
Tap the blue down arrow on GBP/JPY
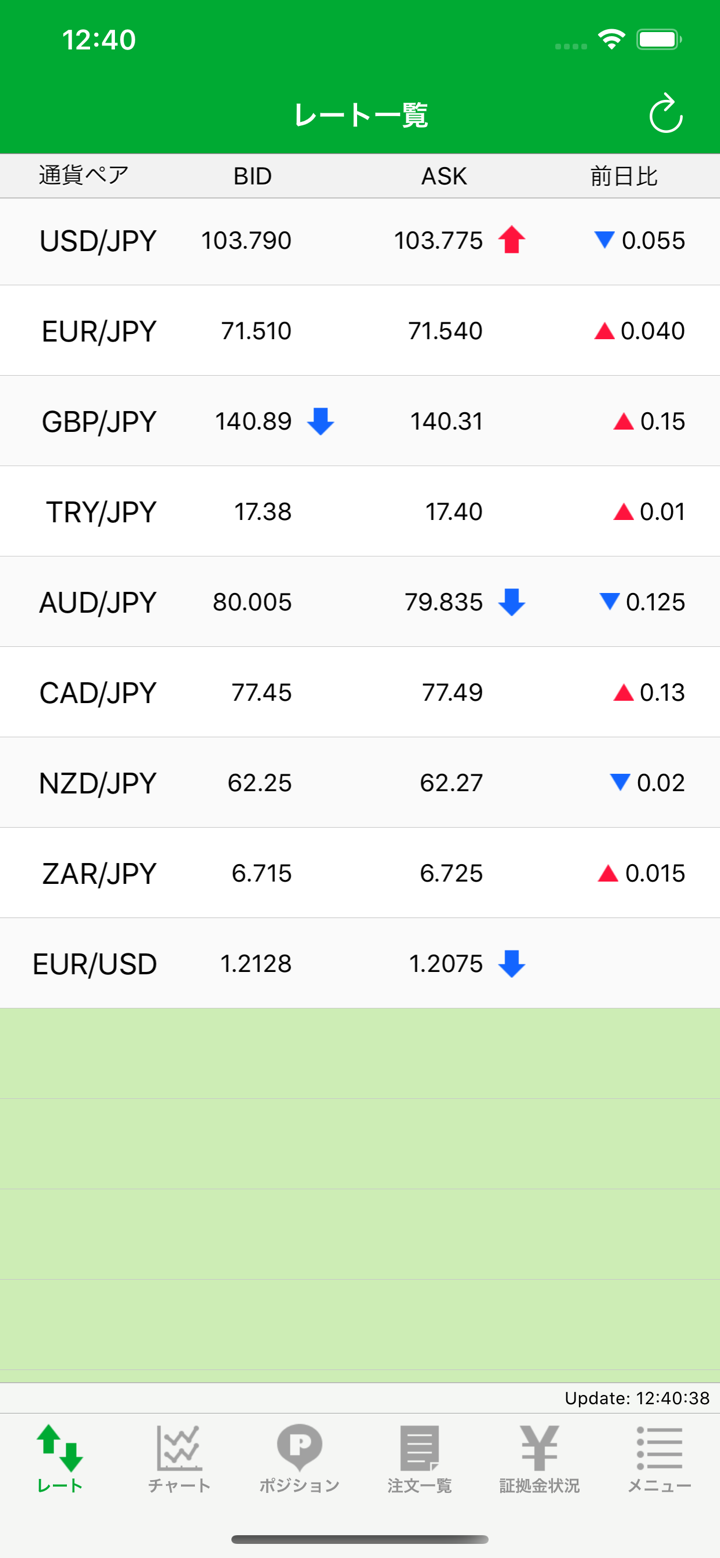[x=320, y=421]
